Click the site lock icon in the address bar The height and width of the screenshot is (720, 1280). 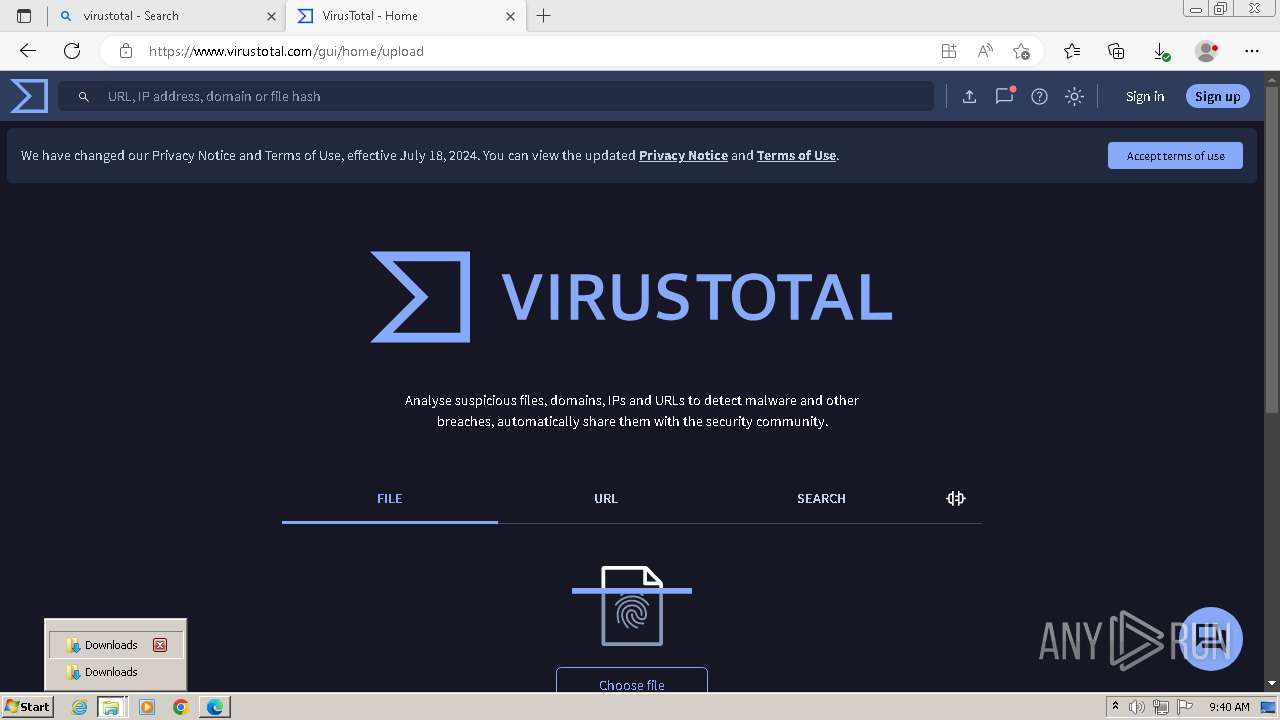(x=125, y=51)
